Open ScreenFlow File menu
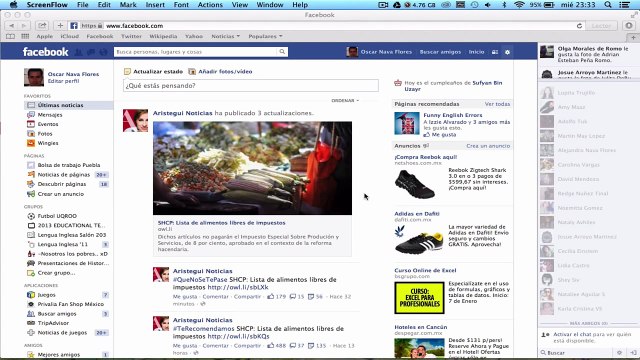 pyautogui.click(x=82, y=5)
